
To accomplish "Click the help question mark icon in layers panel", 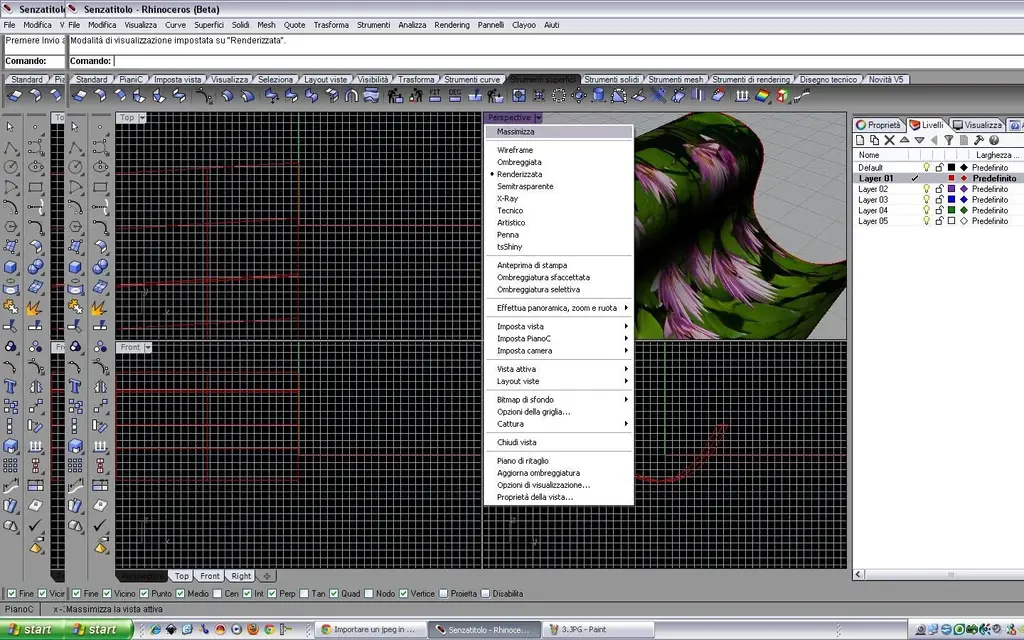I will 995,140.
